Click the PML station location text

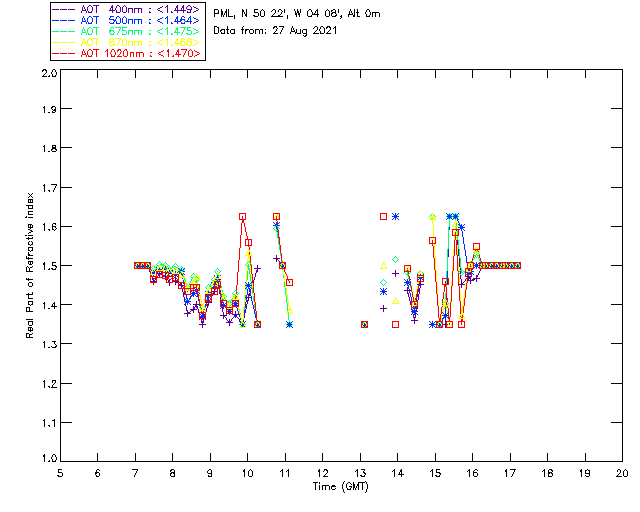[x=297, y=14]
